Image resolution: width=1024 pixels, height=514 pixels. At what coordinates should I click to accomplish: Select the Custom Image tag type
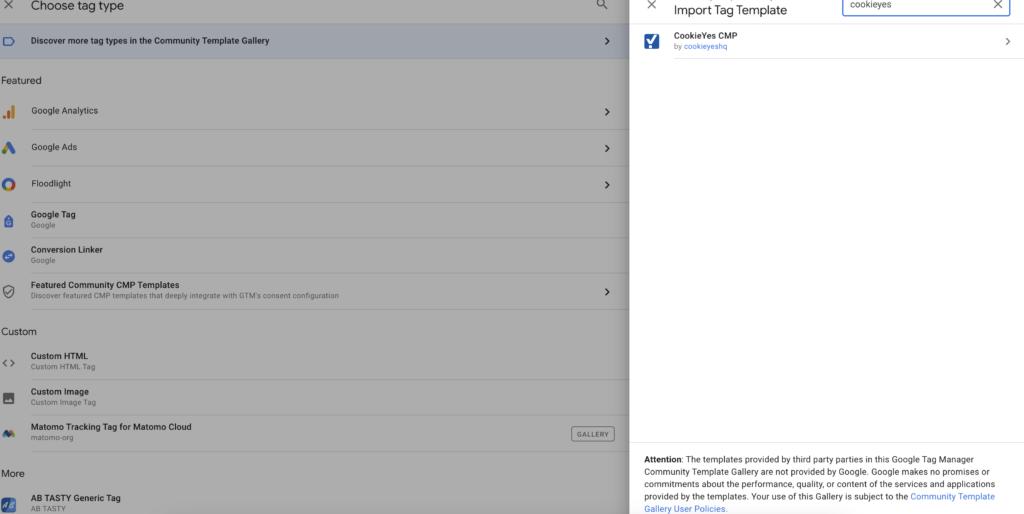click(x=60, y=397)
